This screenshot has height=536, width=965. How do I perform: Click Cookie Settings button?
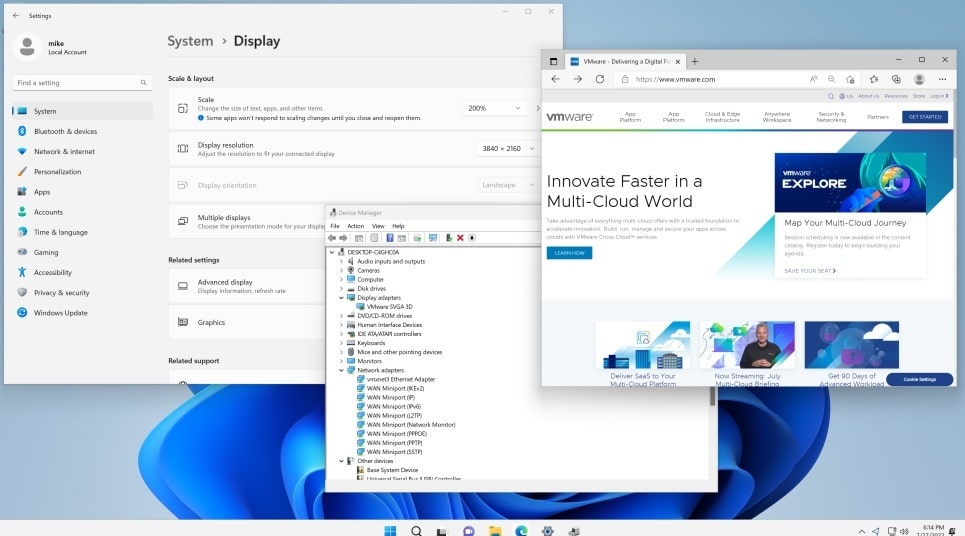pos(920,379)
